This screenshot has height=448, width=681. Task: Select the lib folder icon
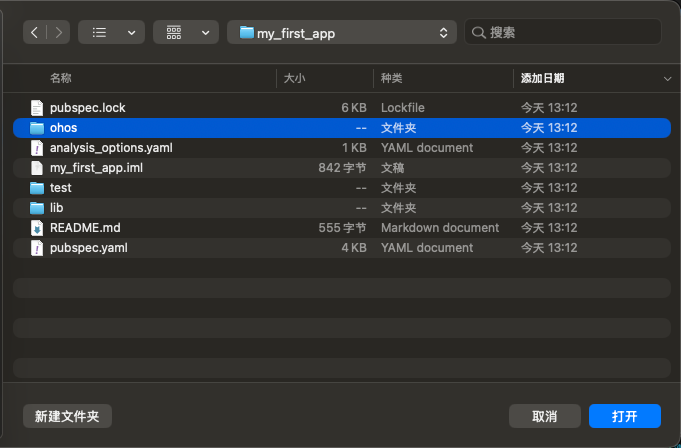(x=37, y=208)
